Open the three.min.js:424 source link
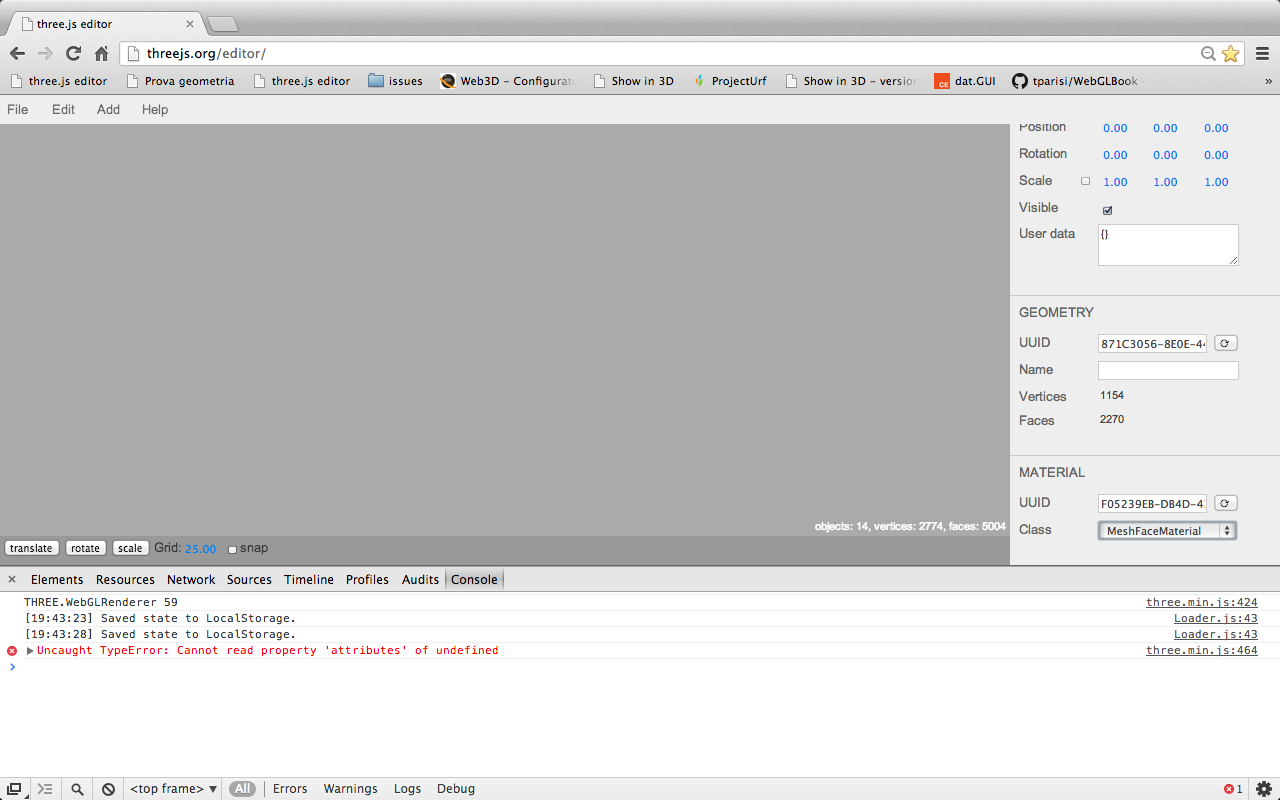The width and height of the screenshot is (1280, 800). point(1201,603)
